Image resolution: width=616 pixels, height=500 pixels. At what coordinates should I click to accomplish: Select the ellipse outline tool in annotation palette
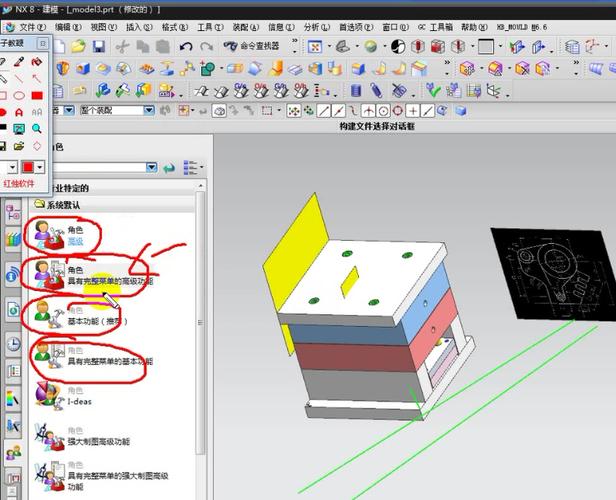coord(18,95)
